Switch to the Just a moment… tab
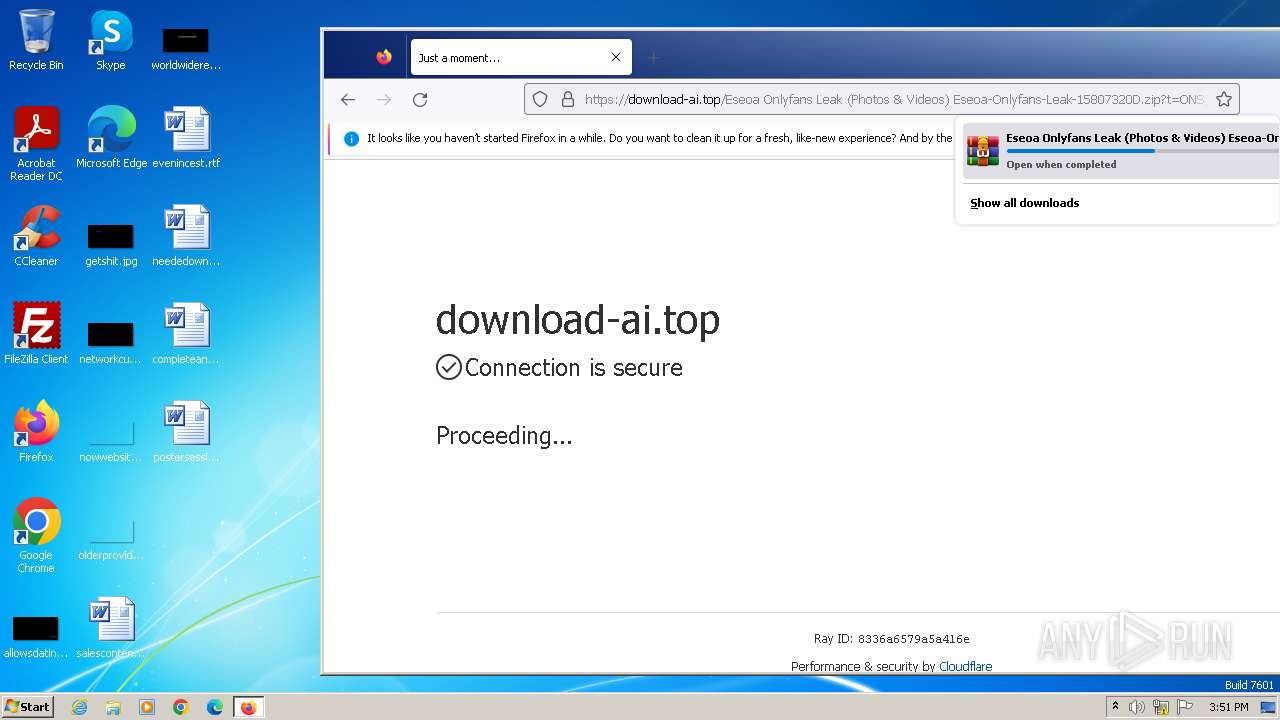The height and width of the screenshot is (720, 1280). pos(521,57)
